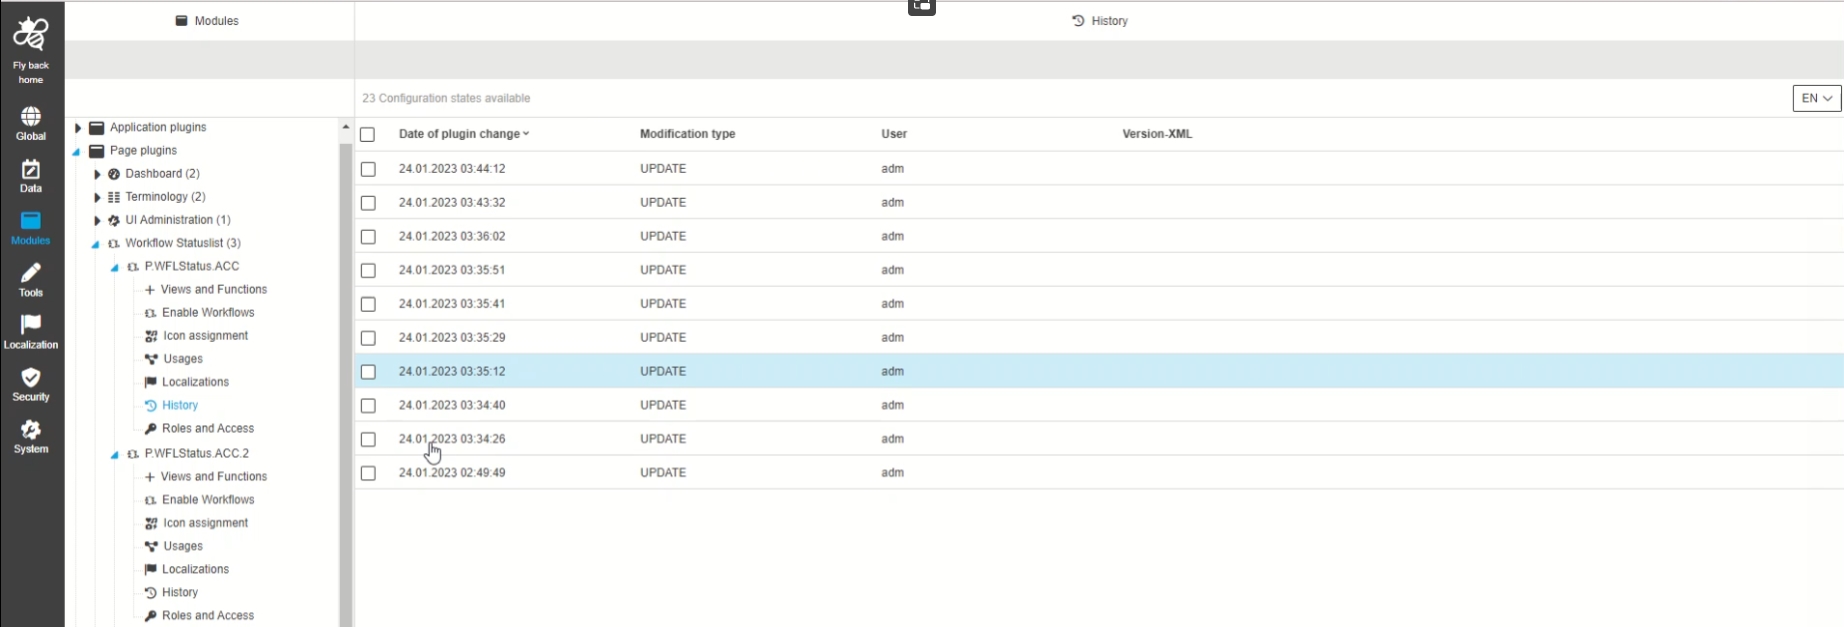Select the row dated 24.01.2023 03:34:40
Viewport: 1844px width, 627px height.
point(1099,405)
